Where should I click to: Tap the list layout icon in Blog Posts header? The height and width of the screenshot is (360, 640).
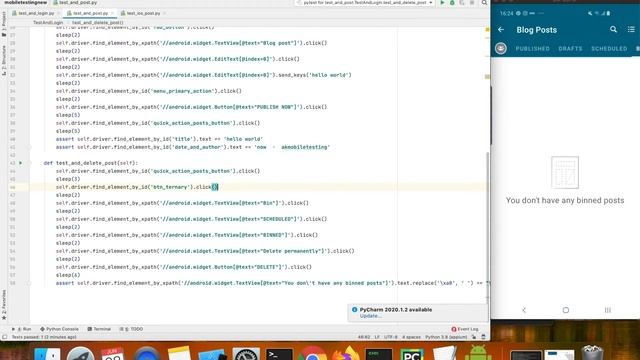click(x=631, y=29)
